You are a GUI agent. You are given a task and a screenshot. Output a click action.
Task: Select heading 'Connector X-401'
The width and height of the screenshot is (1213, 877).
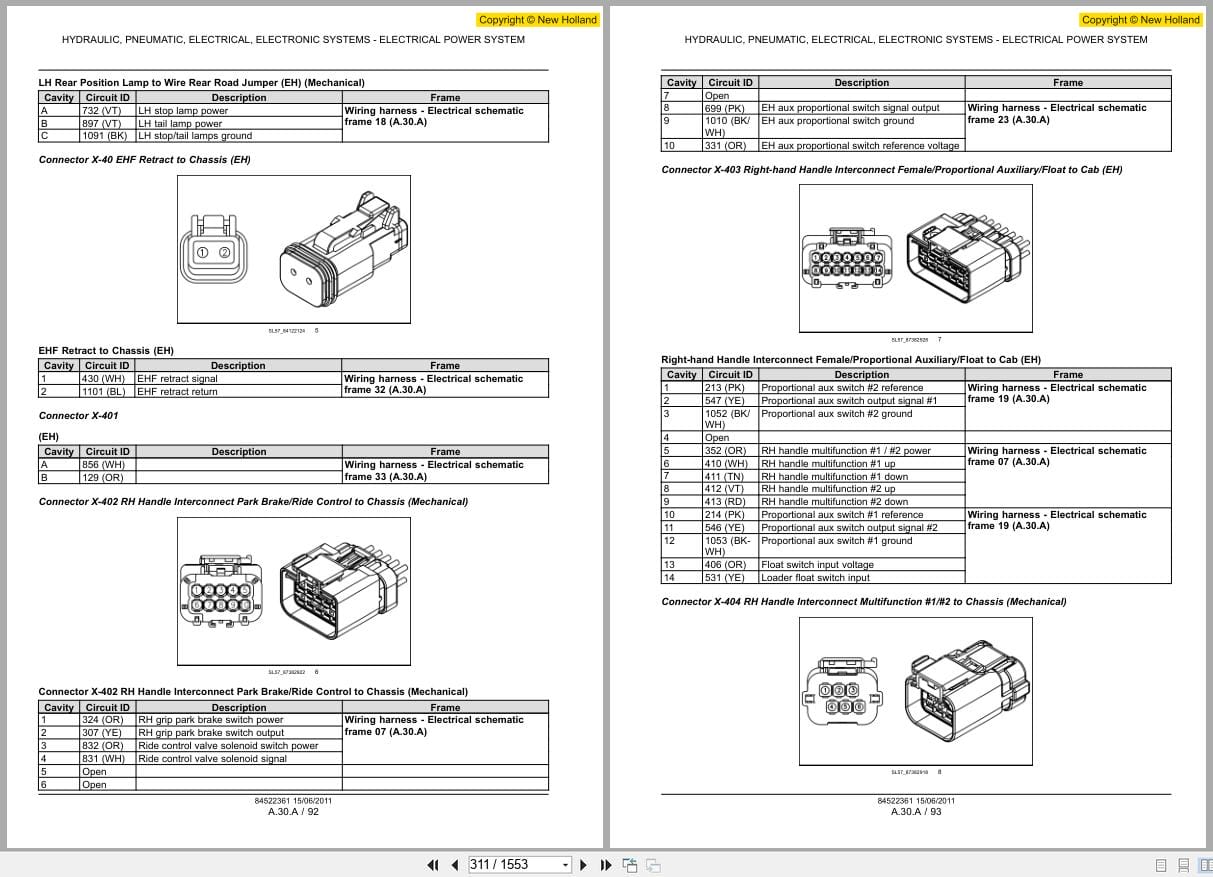[78, 415]
